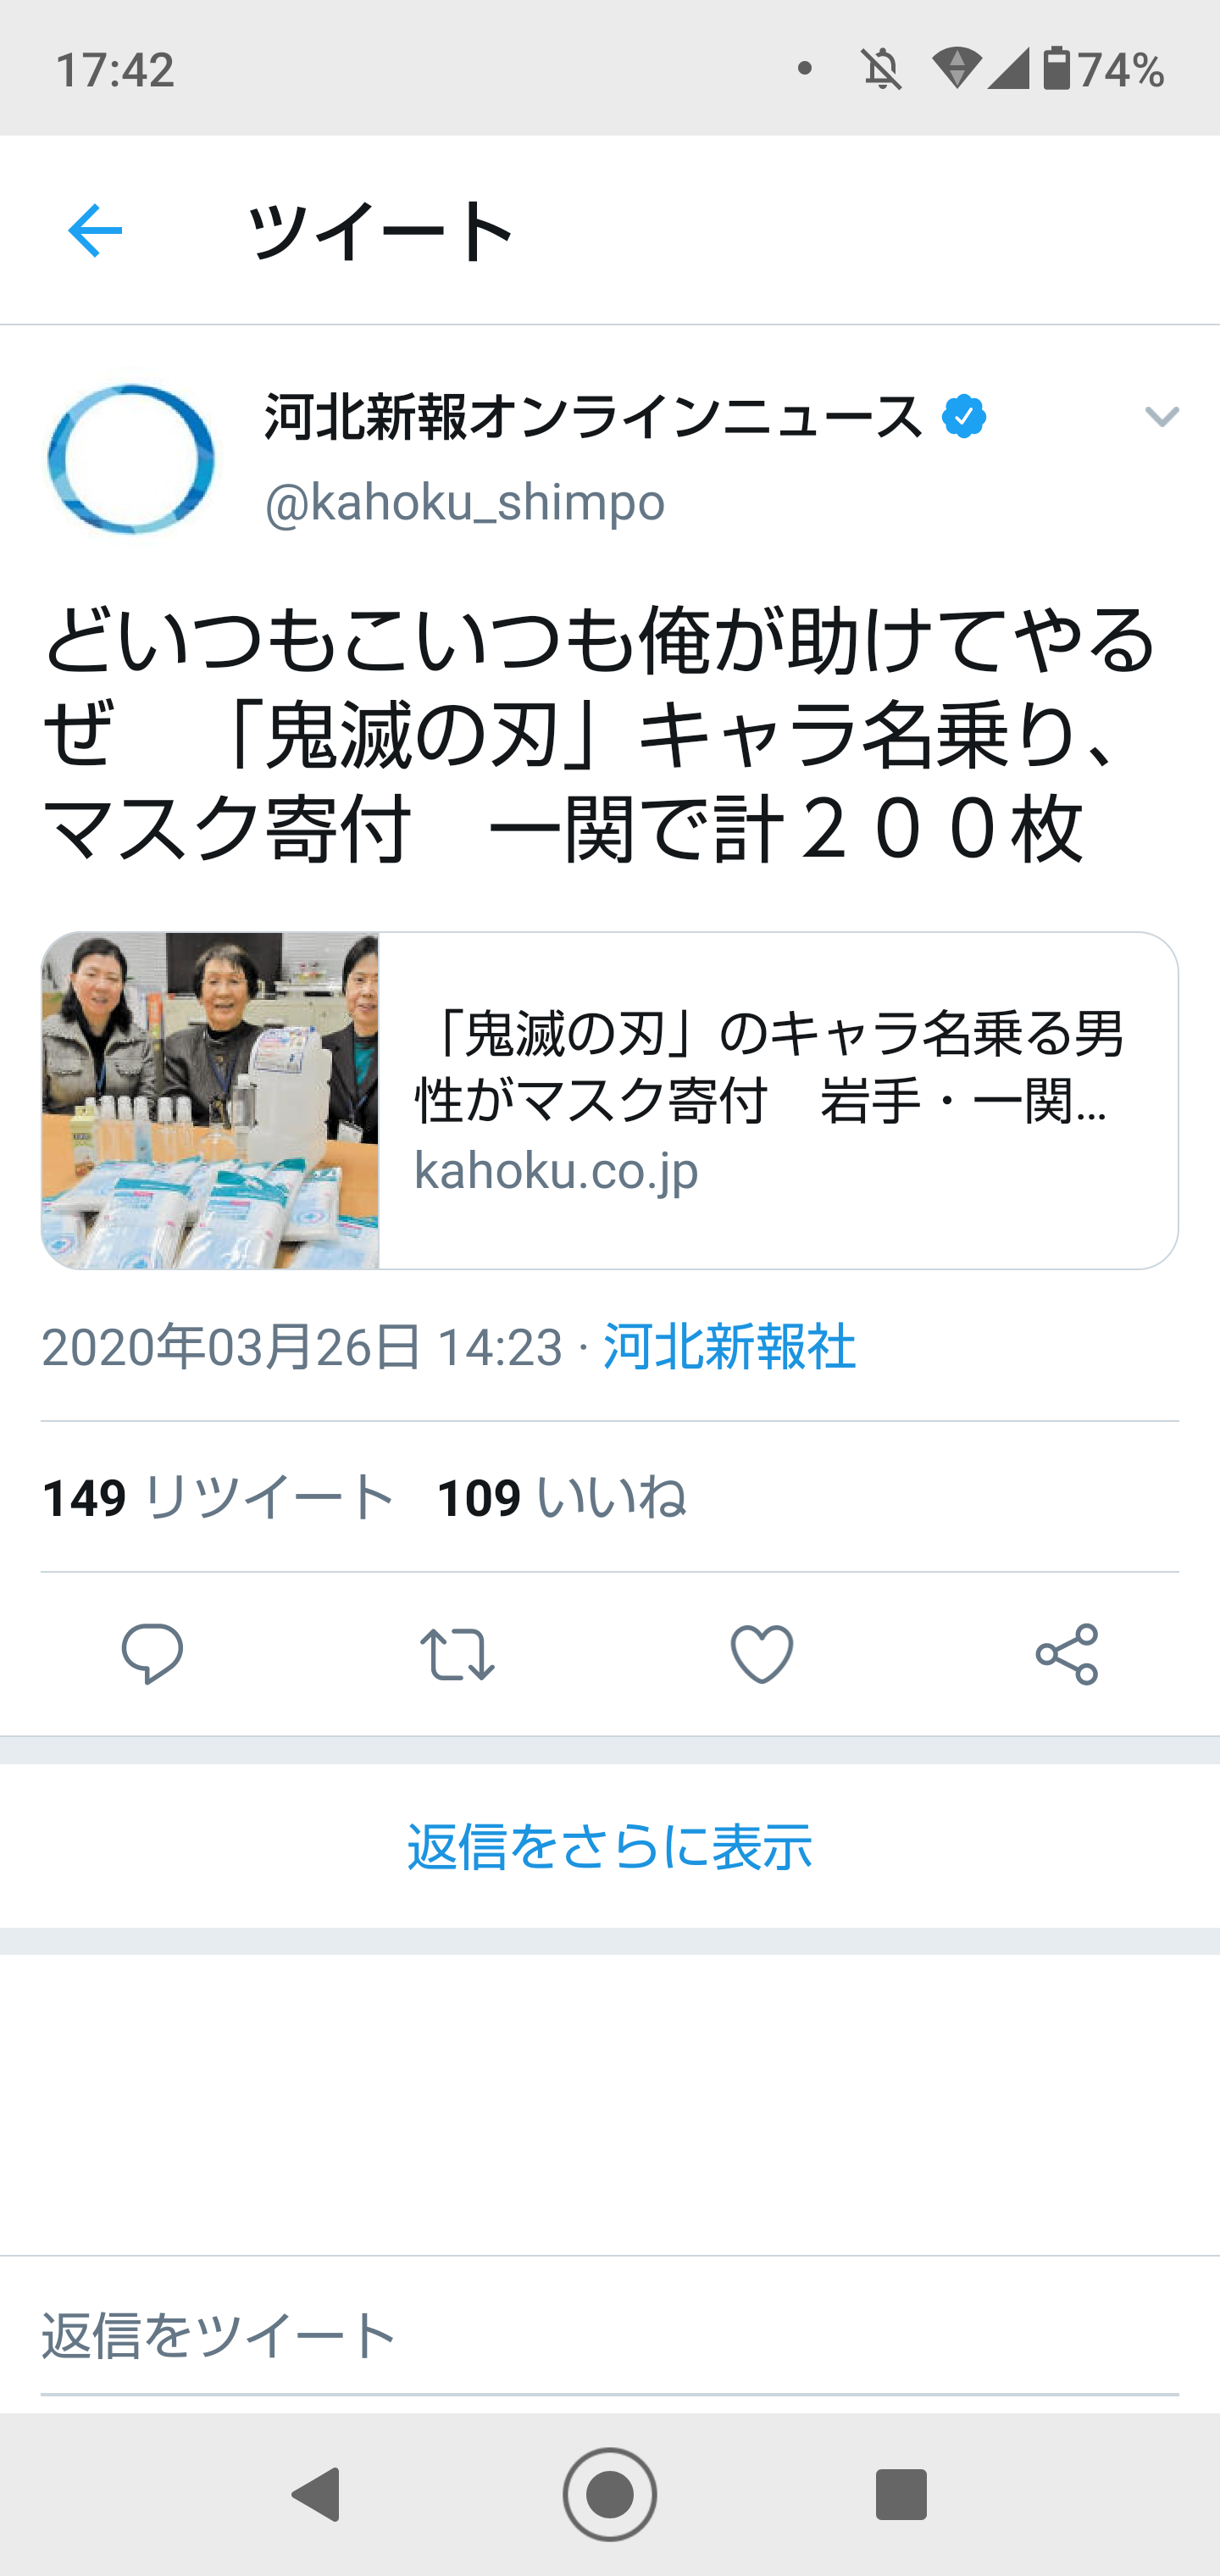Open the share icon for this tweet
This screenshot has width=1220, height=2576.
(x=1067, y=1654)
